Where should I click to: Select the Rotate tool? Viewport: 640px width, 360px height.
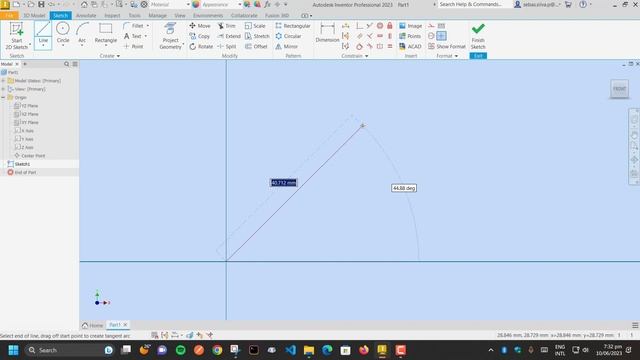click(201, 47)
